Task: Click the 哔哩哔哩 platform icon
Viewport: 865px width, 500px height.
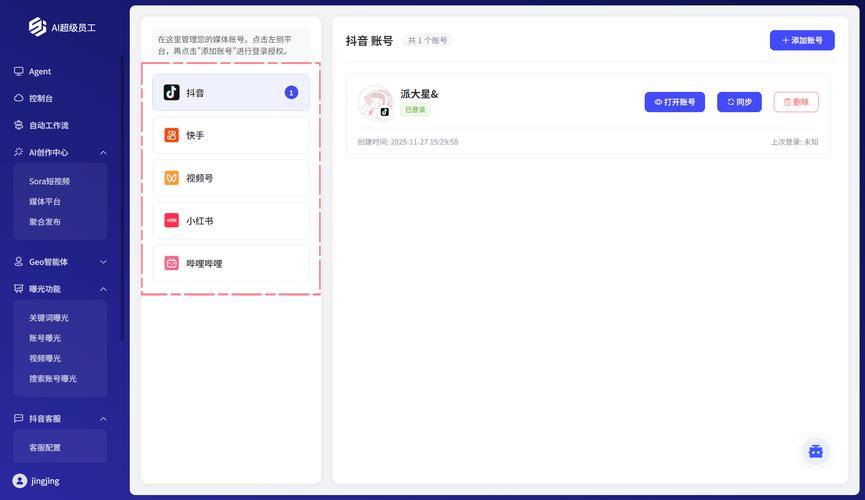Action: [171, 264]
